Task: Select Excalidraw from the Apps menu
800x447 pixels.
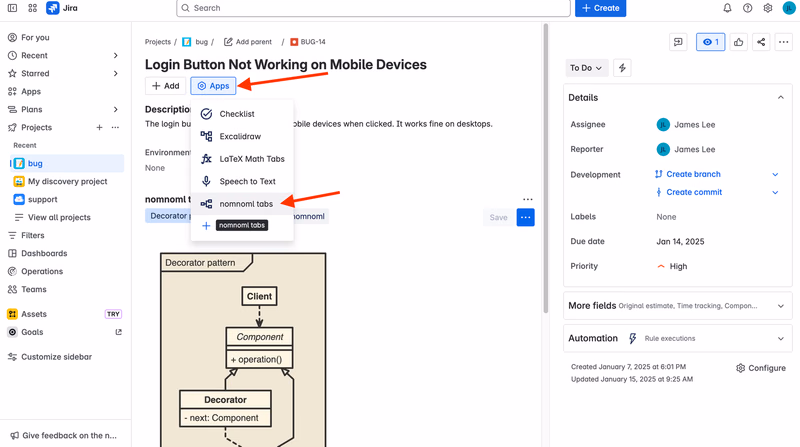Action: [242, 136]
